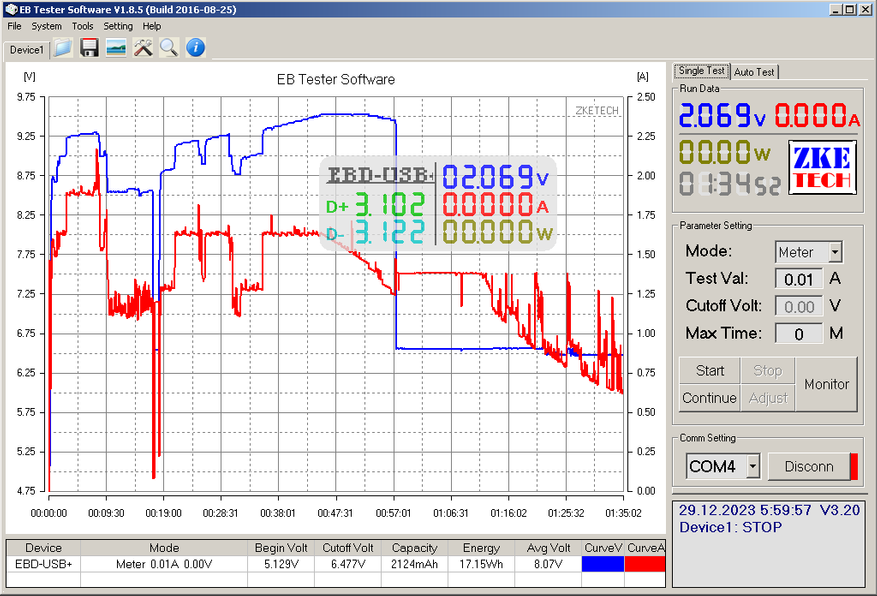Select the Device1 tab
The width and height of the screenshot is (877, 596).
[26, 50]
